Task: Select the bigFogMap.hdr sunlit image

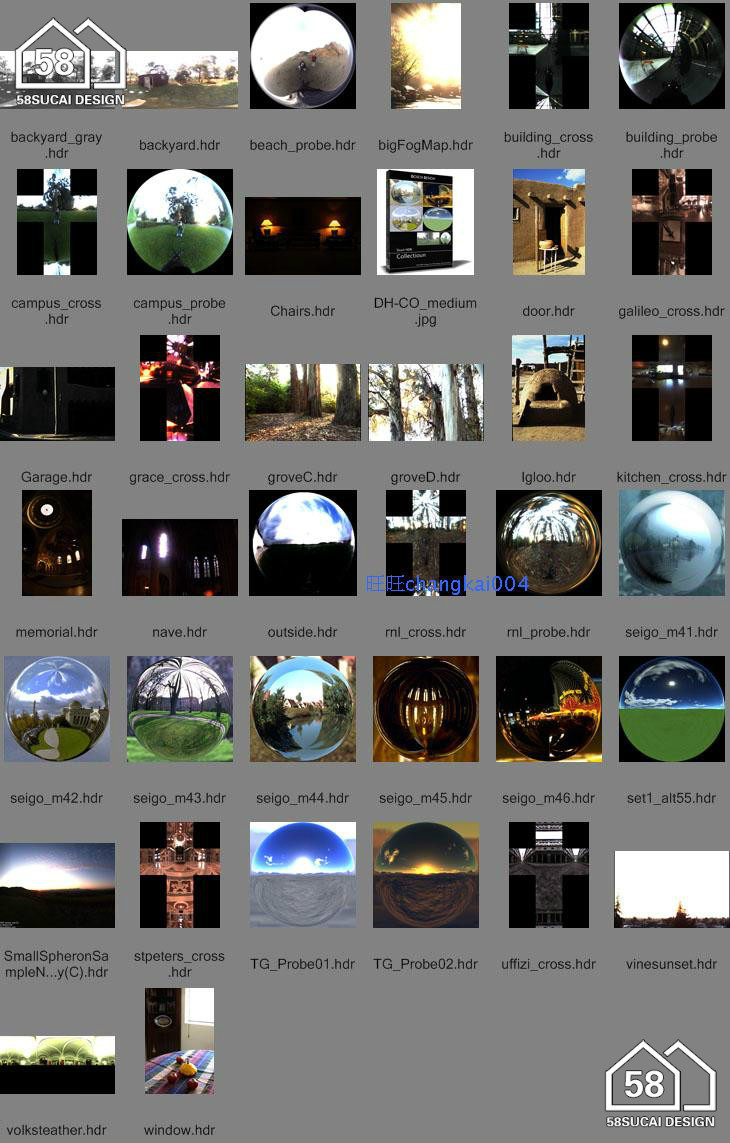Action: point(425,56)
